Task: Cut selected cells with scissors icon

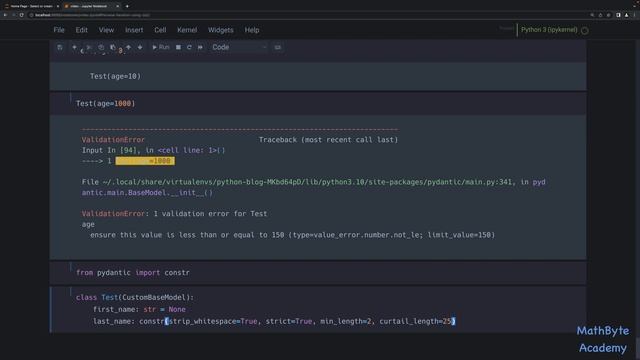Action: pos(89,47)
